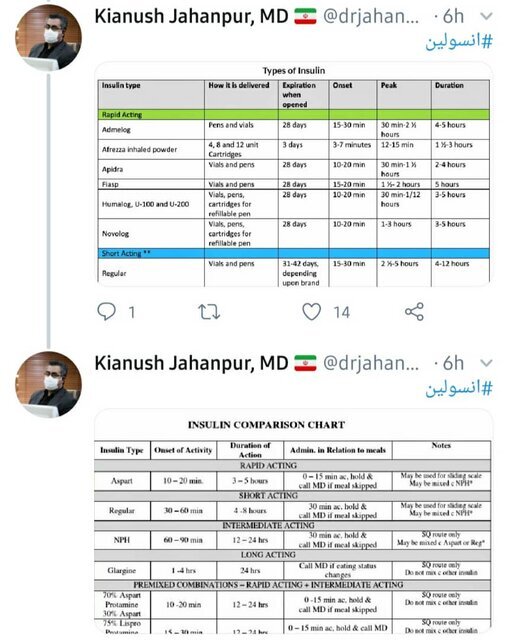Like the first tweet with 14 likes
Viewport: 508px width, 640px height.
311,312
